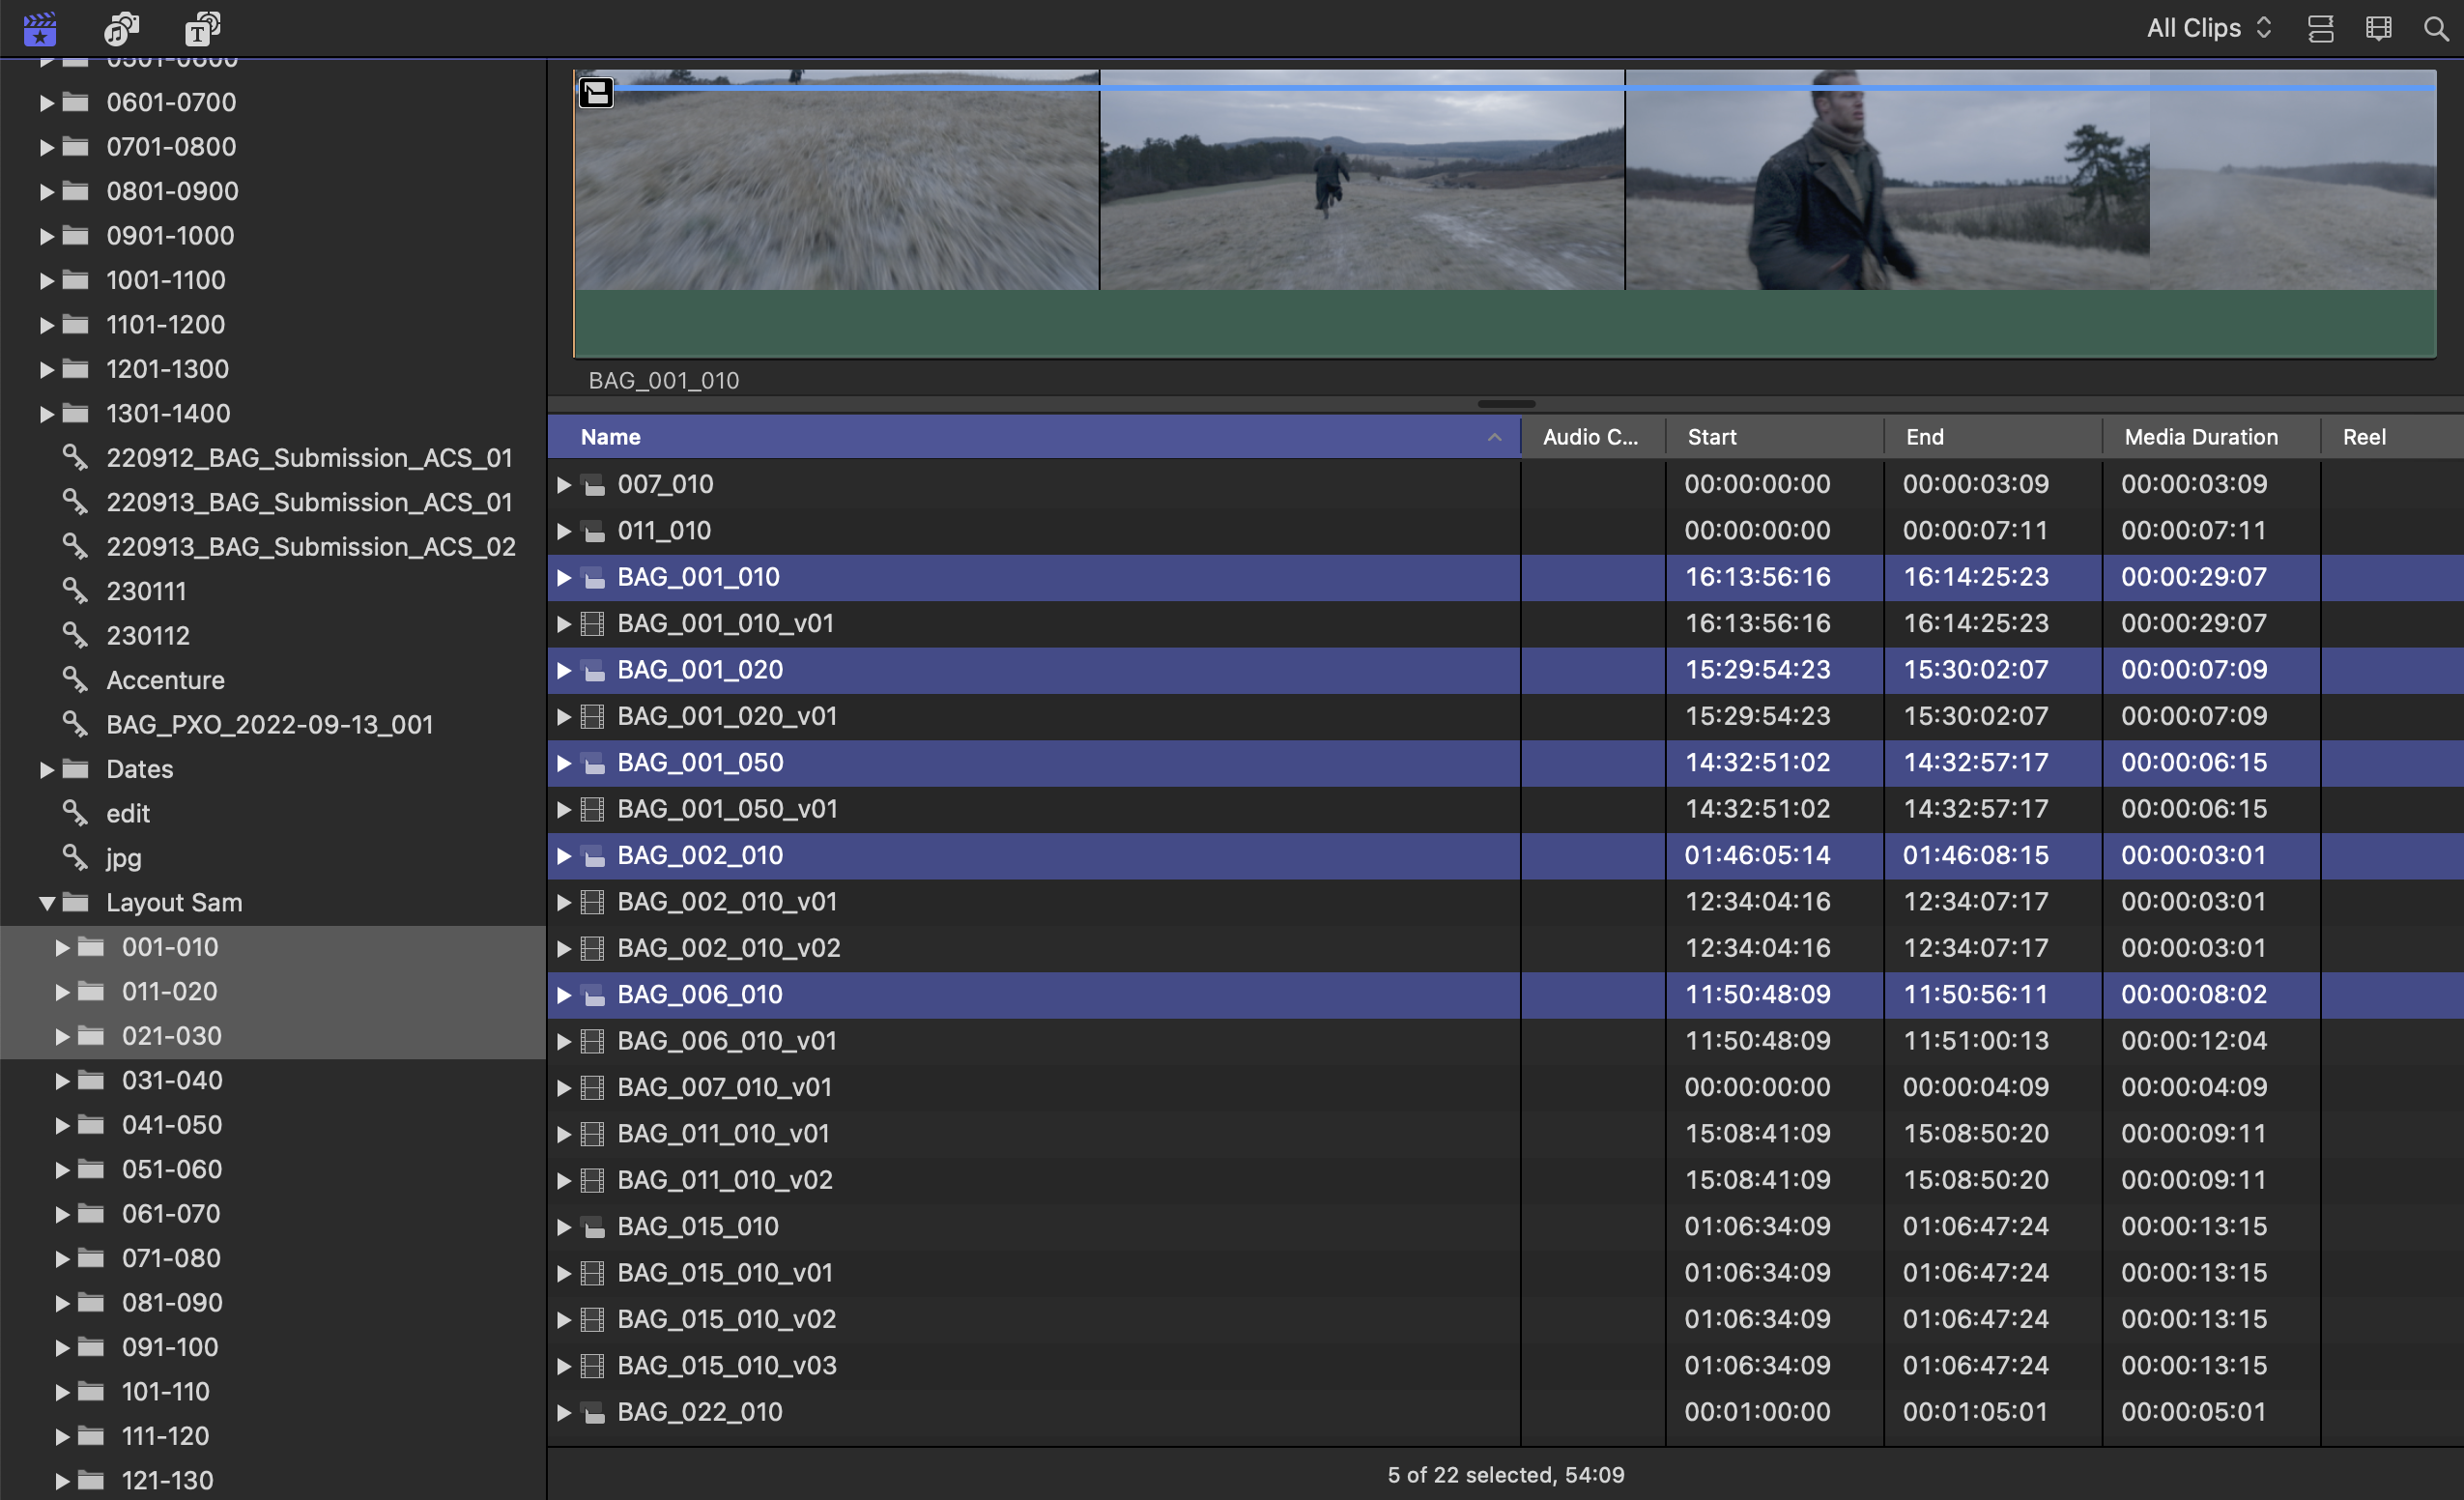Open the Titles and Generators sidebar icon
The height and width of the screenshot is (1500, 2464).
202,28
